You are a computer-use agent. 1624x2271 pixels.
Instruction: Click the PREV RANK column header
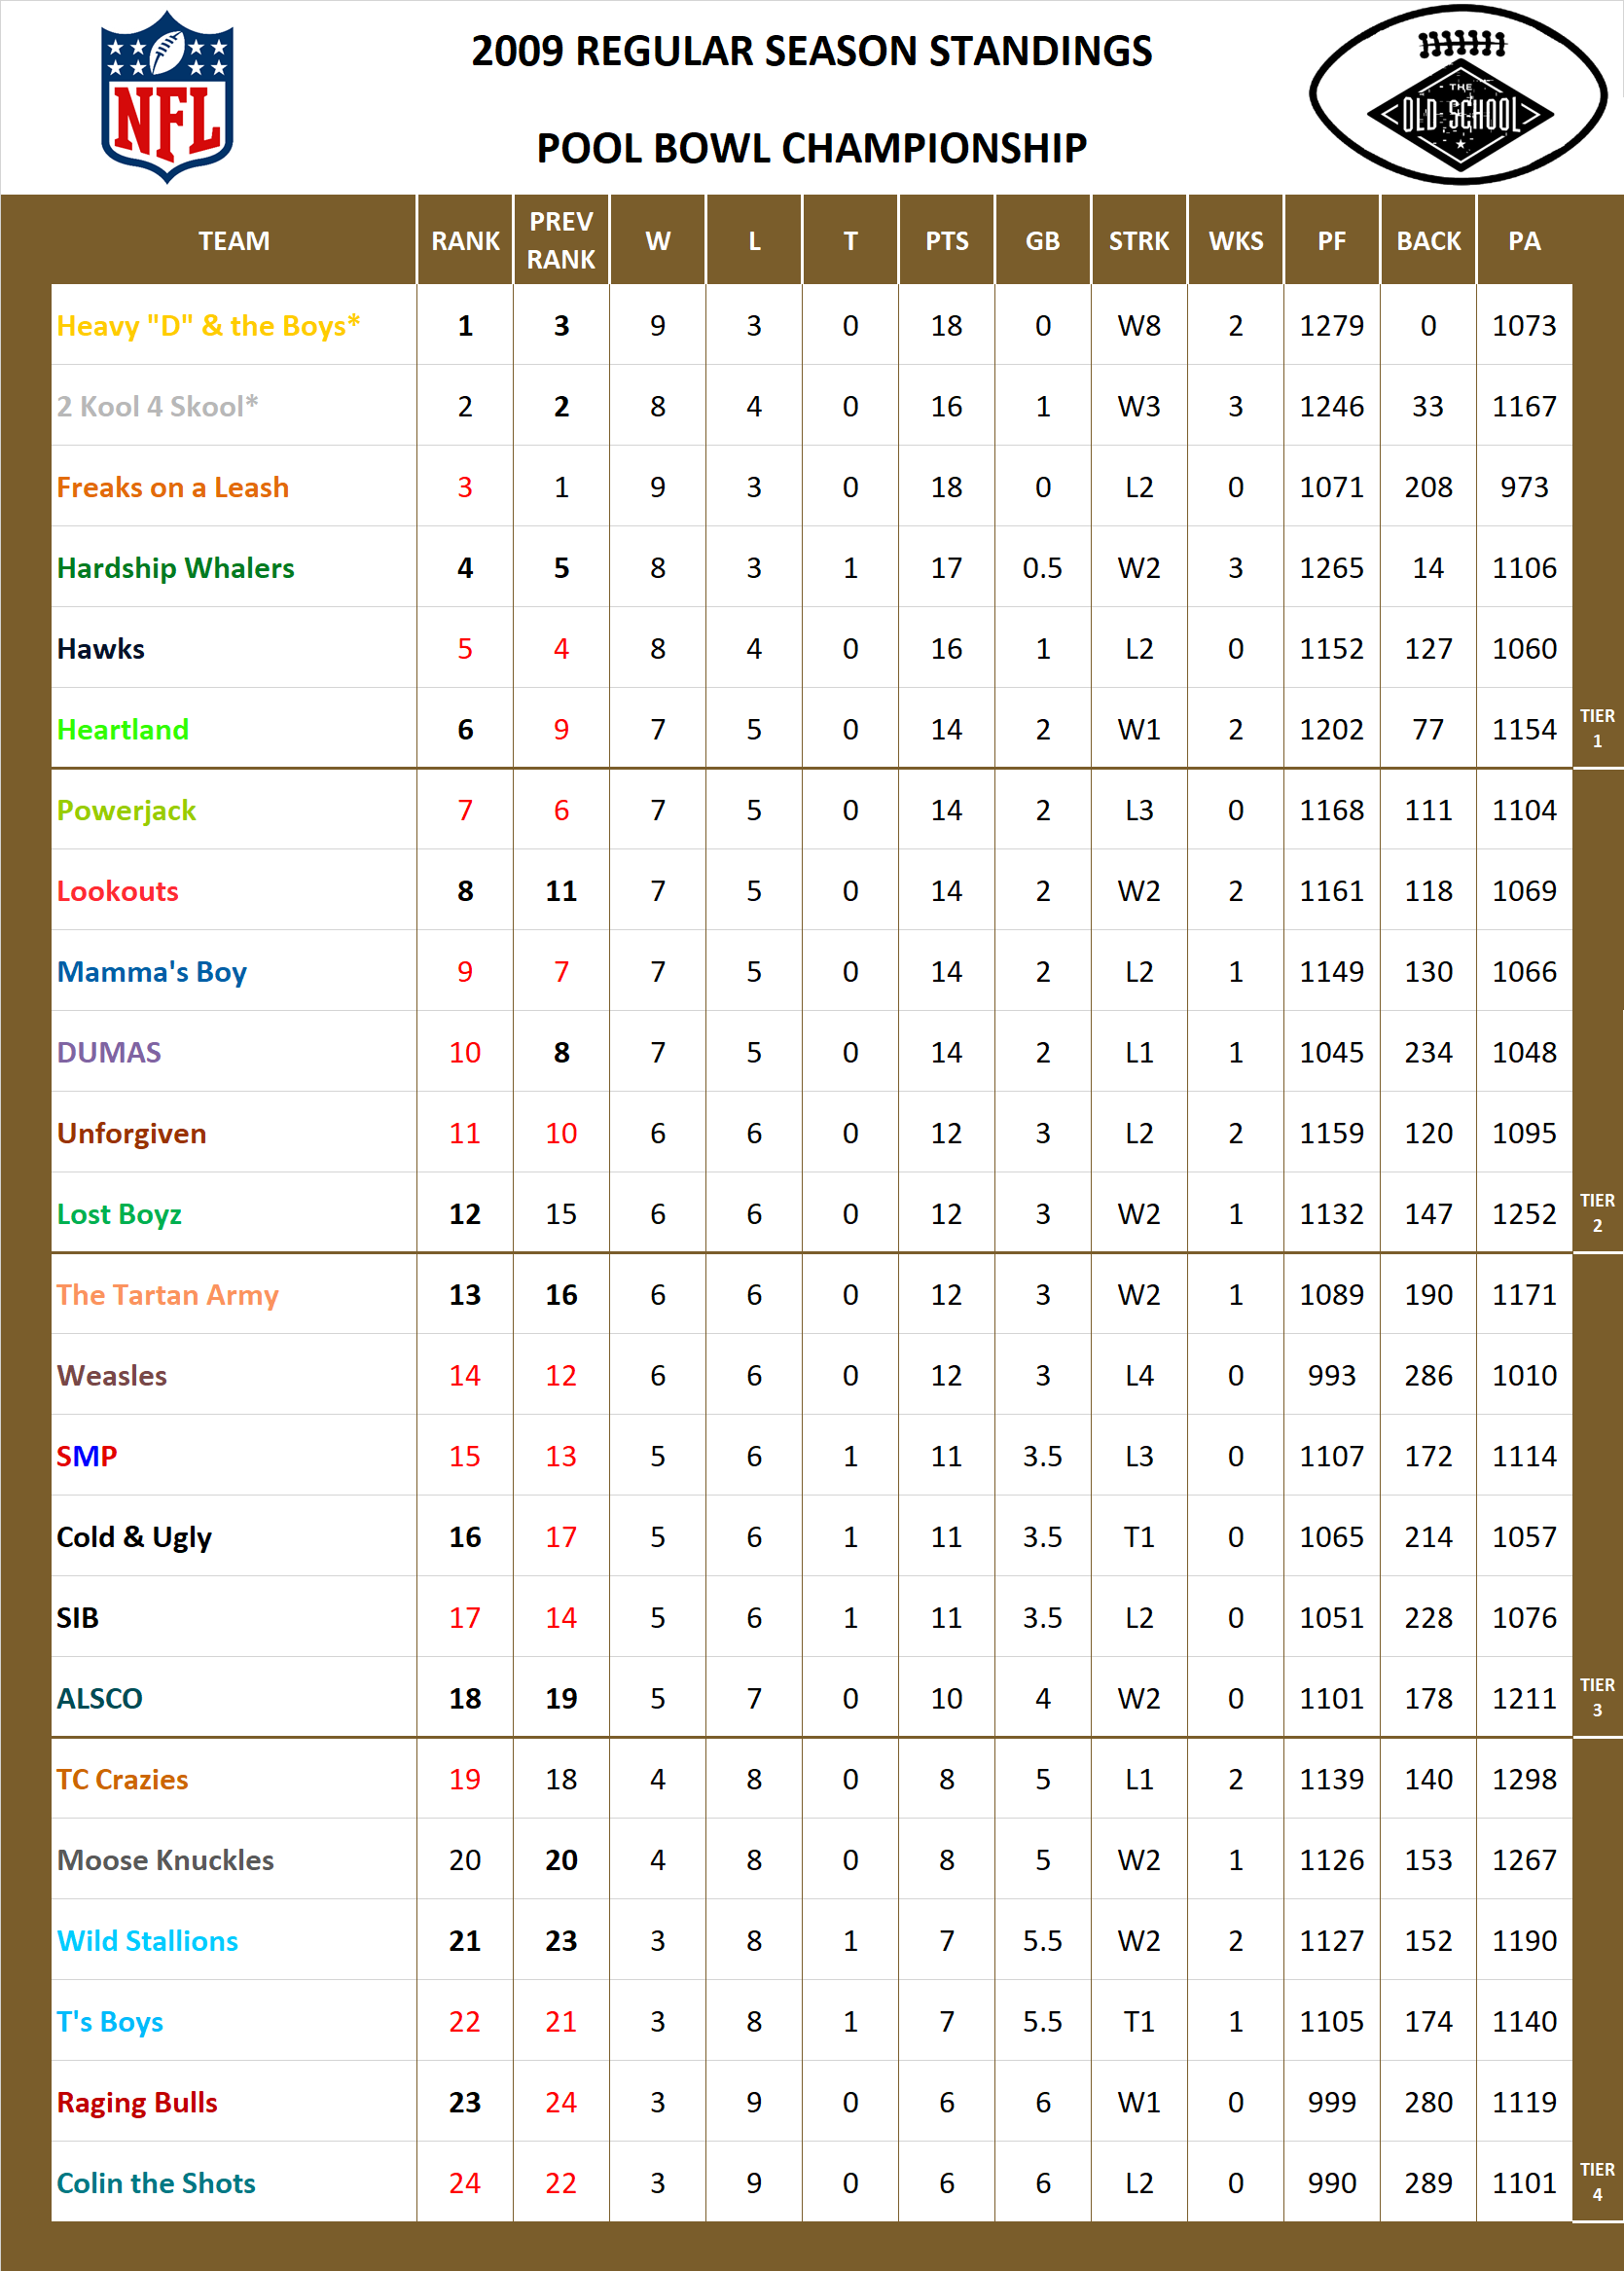(x=561, y=240)
